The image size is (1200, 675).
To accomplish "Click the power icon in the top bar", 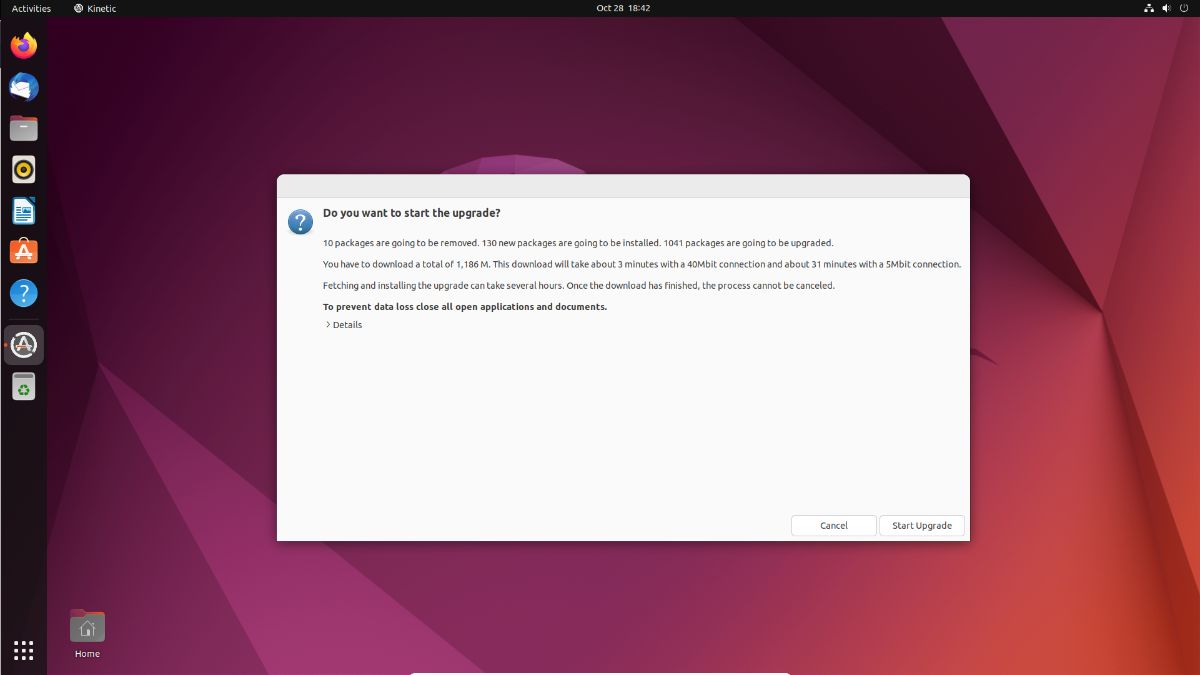I will click(1183, 8).
